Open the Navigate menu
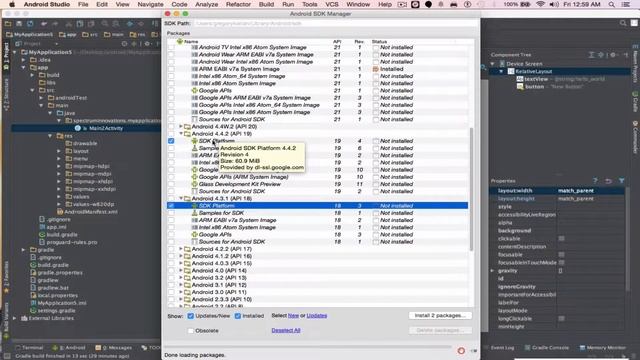640x360 pixels. point(150,4)
